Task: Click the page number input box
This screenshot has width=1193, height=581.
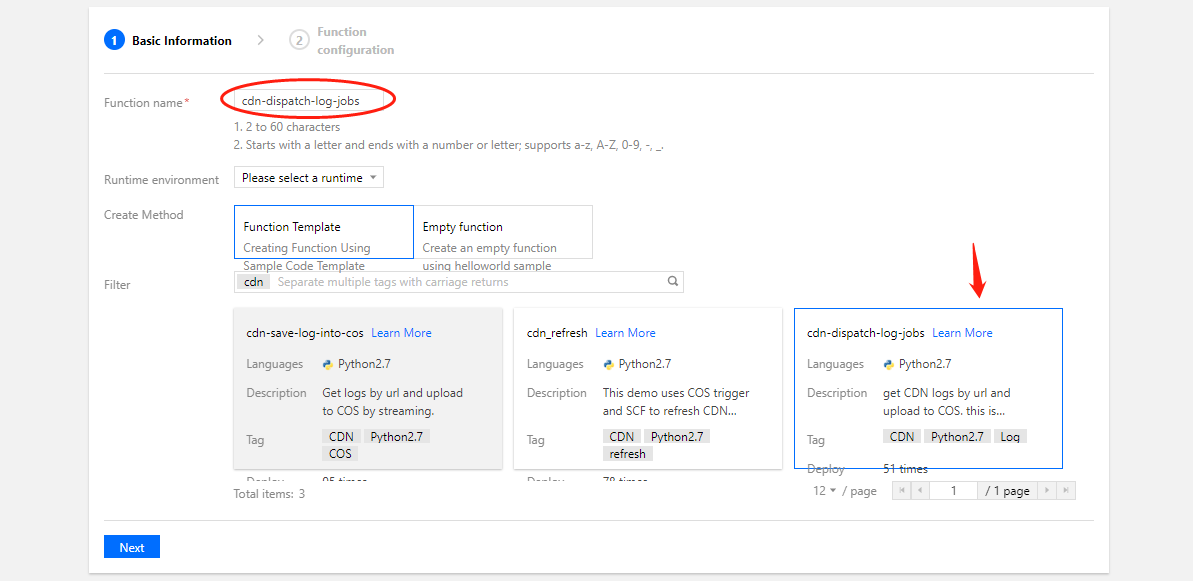Action: point(953,491)
